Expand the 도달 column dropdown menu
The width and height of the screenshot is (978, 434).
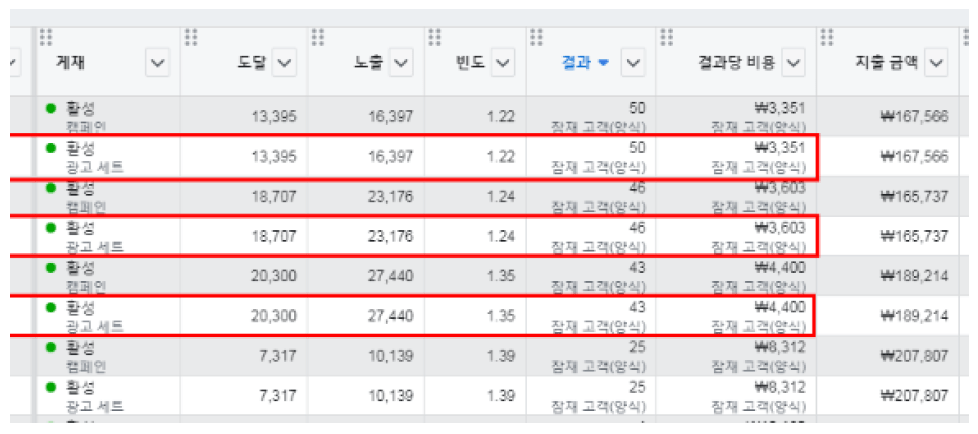284,64
